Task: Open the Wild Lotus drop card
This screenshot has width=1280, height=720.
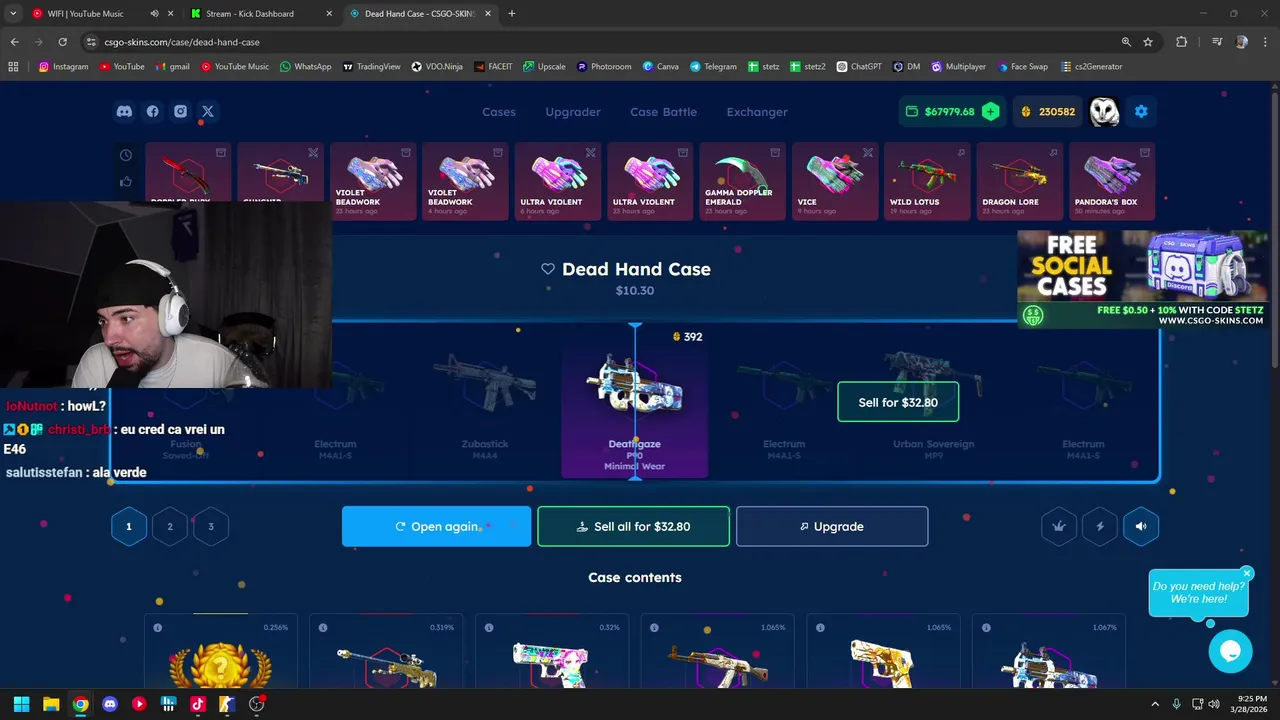Action: tap(927, 181)
